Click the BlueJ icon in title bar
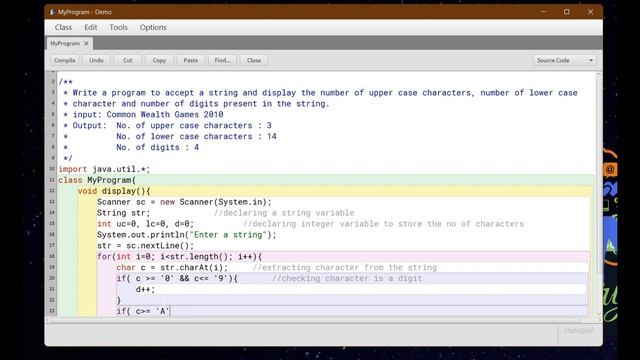Viewport: 640px width, 360px height. (53, 12)
